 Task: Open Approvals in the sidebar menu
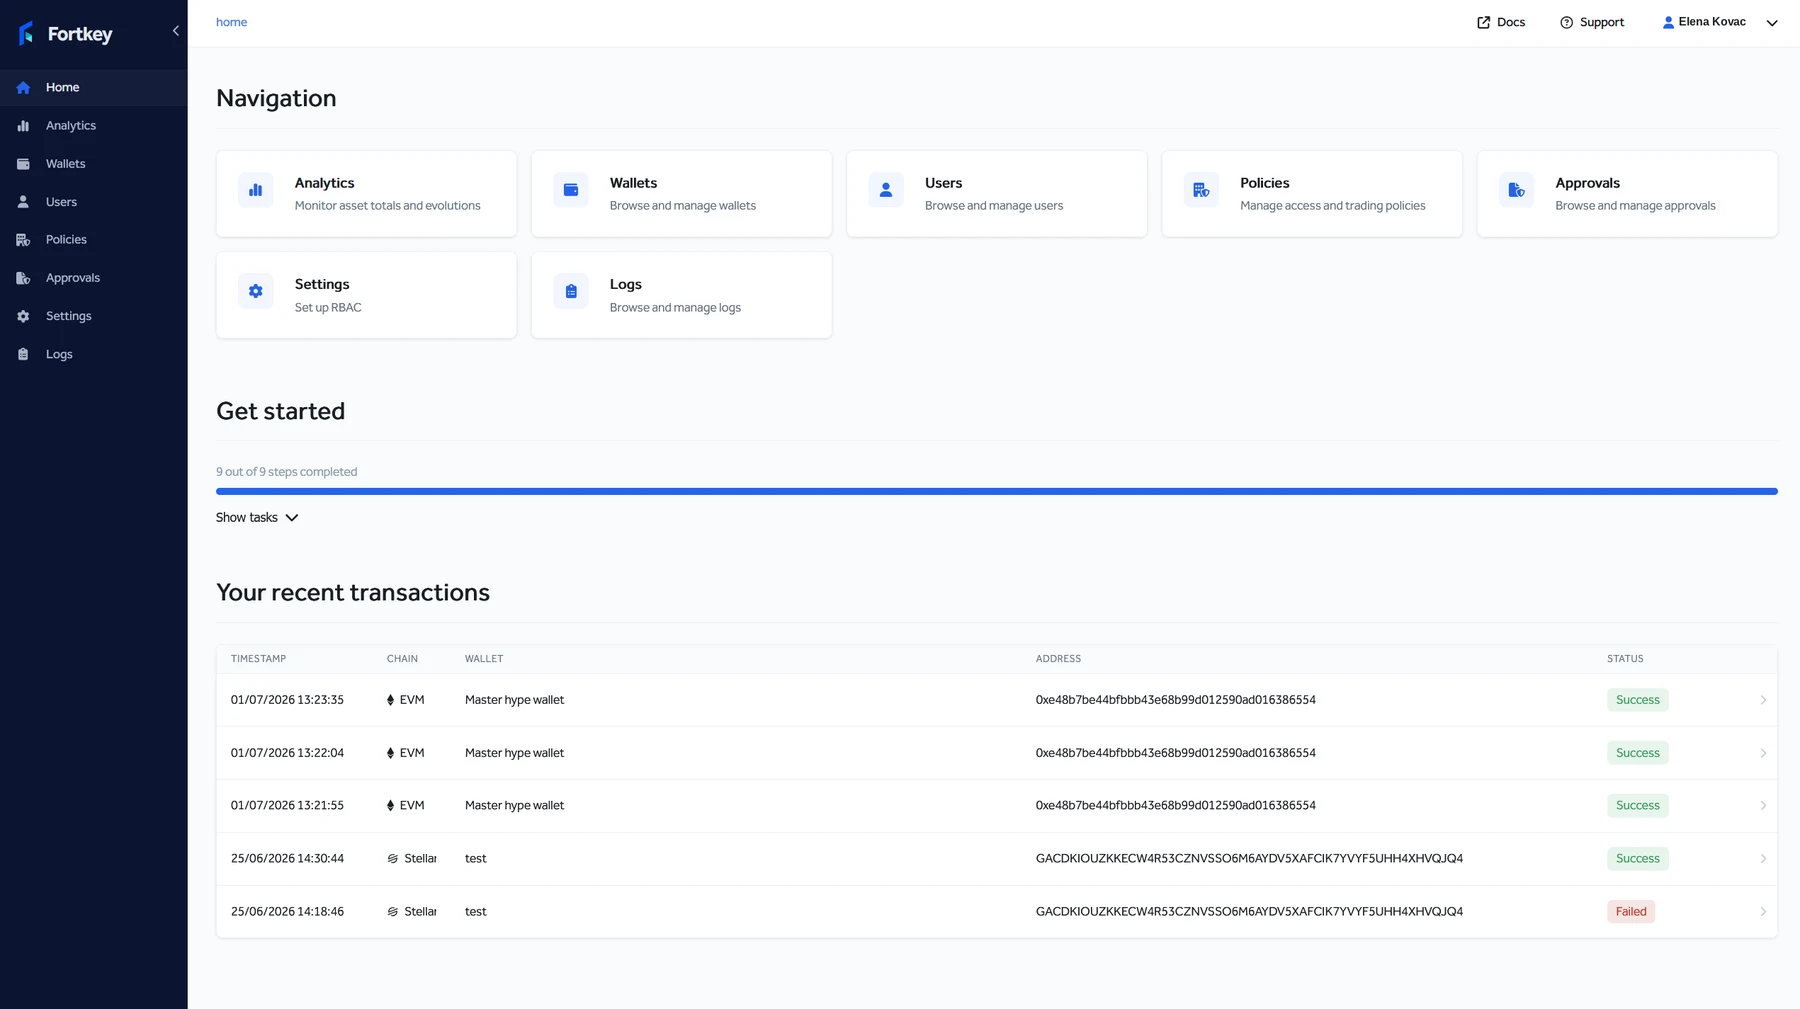(x=94, y=278)
